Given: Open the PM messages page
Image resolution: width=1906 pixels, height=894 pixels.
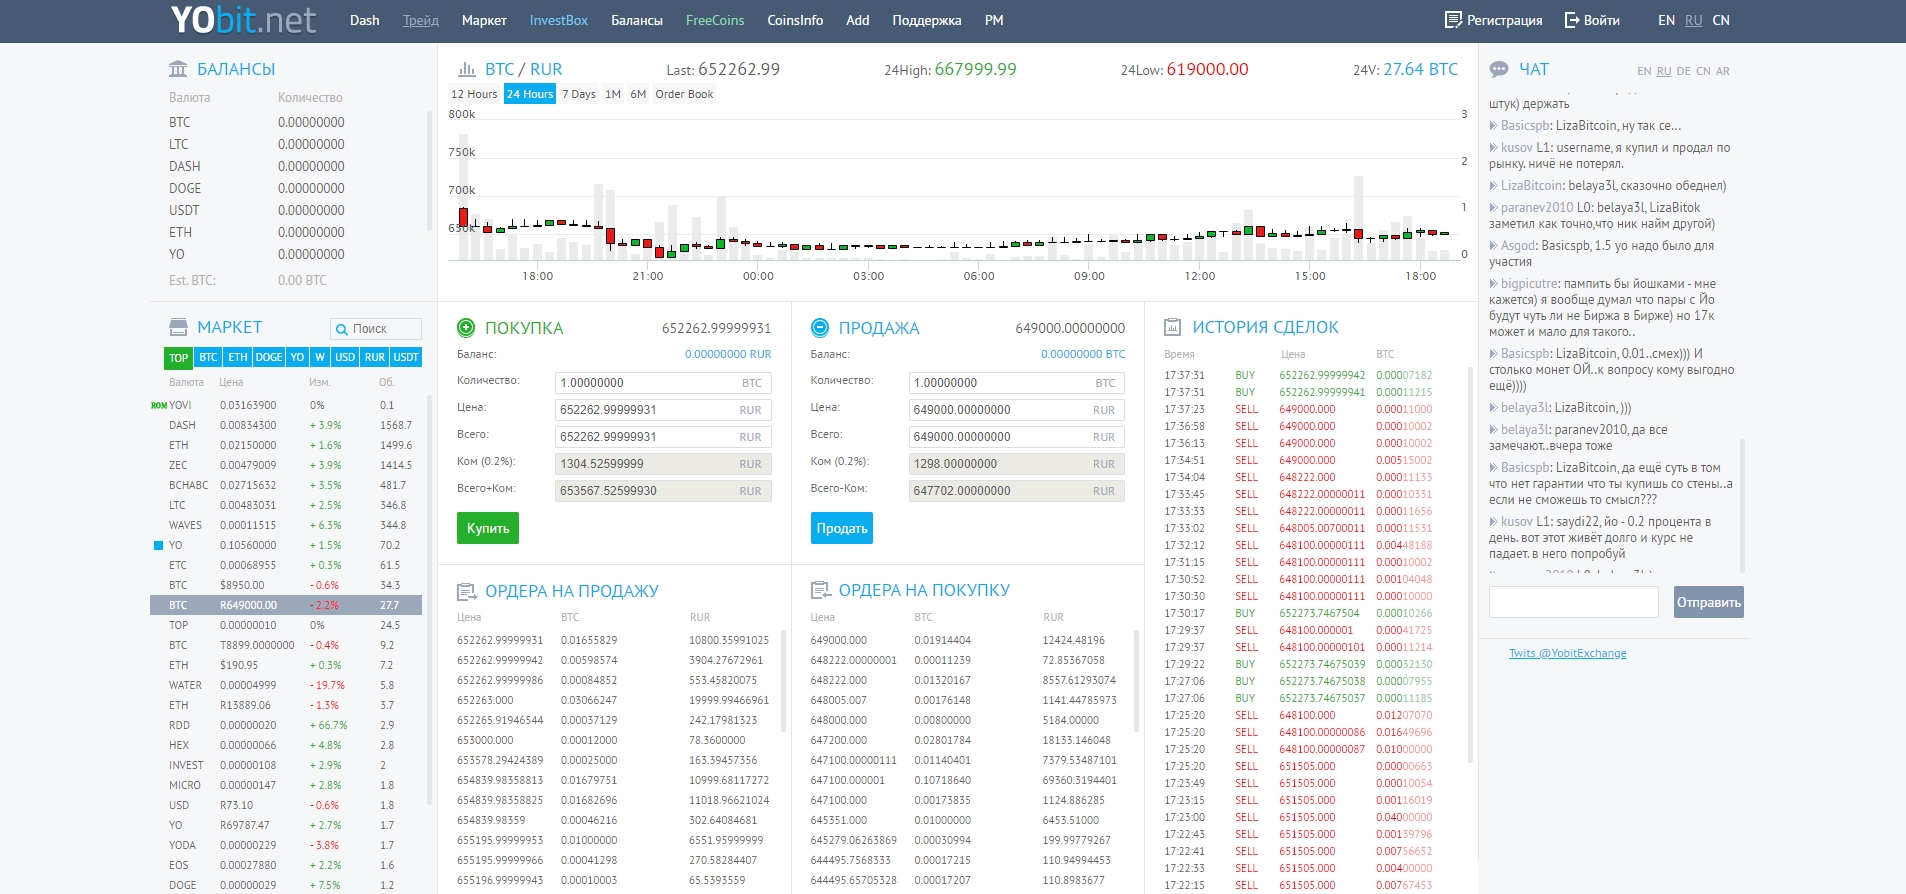Looking at the screenshot, I should click(x=994, y=20).
